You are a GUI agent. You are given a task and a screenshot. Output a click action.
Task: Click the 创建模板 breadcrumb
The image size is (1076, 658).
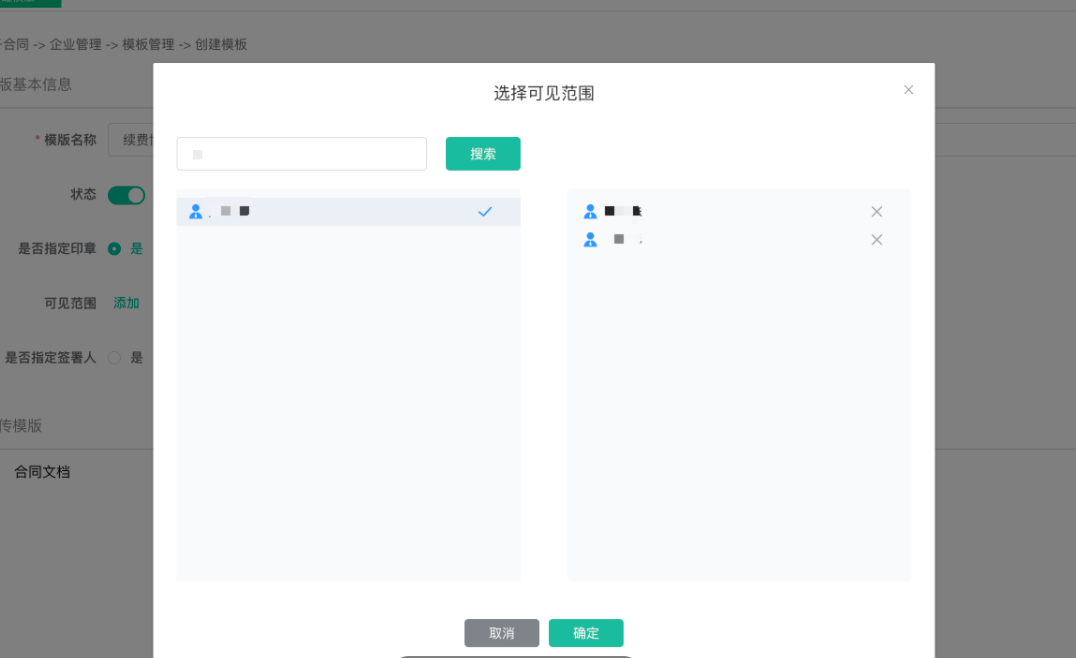tap(221, 44)
